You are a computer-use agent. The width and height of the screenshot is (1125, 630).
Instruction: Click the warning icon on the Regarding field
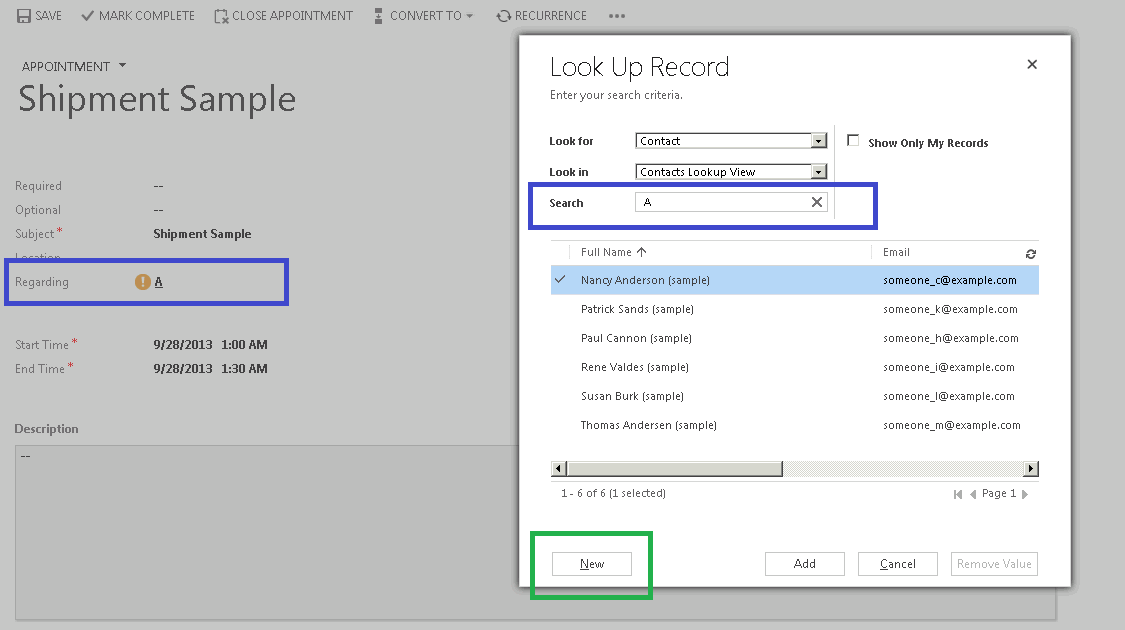(142, 281)
